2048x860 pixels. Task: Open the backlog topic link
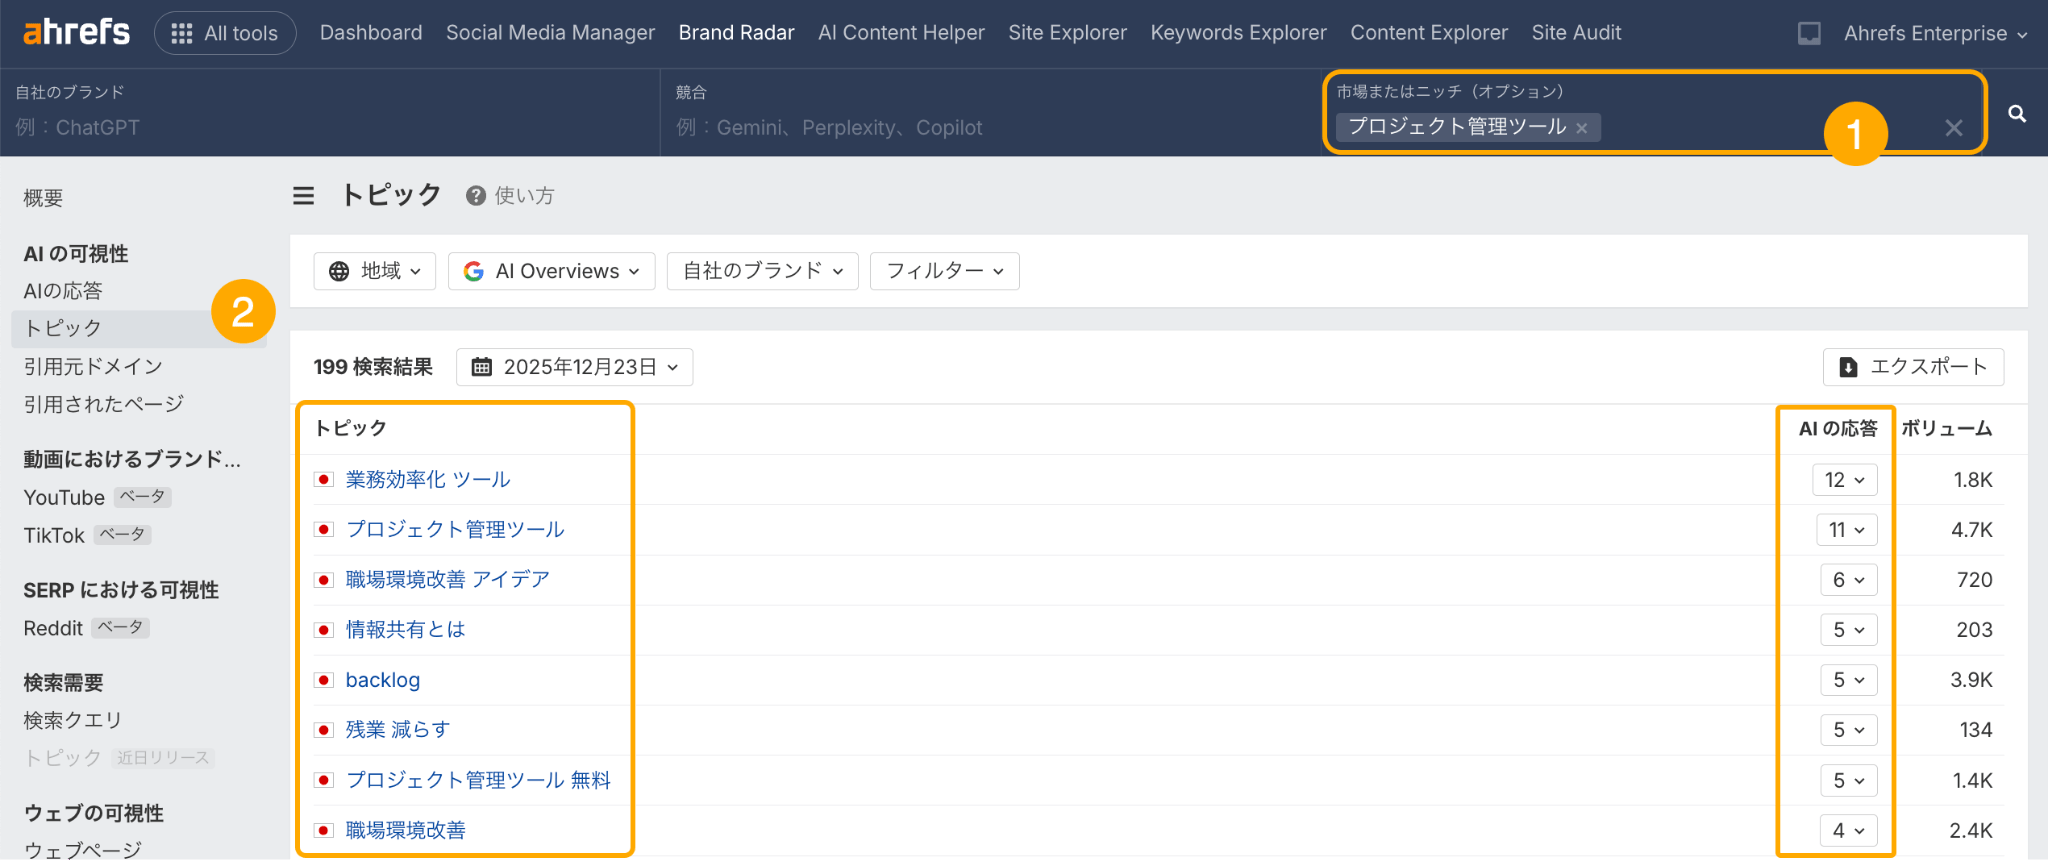(382, 680)
